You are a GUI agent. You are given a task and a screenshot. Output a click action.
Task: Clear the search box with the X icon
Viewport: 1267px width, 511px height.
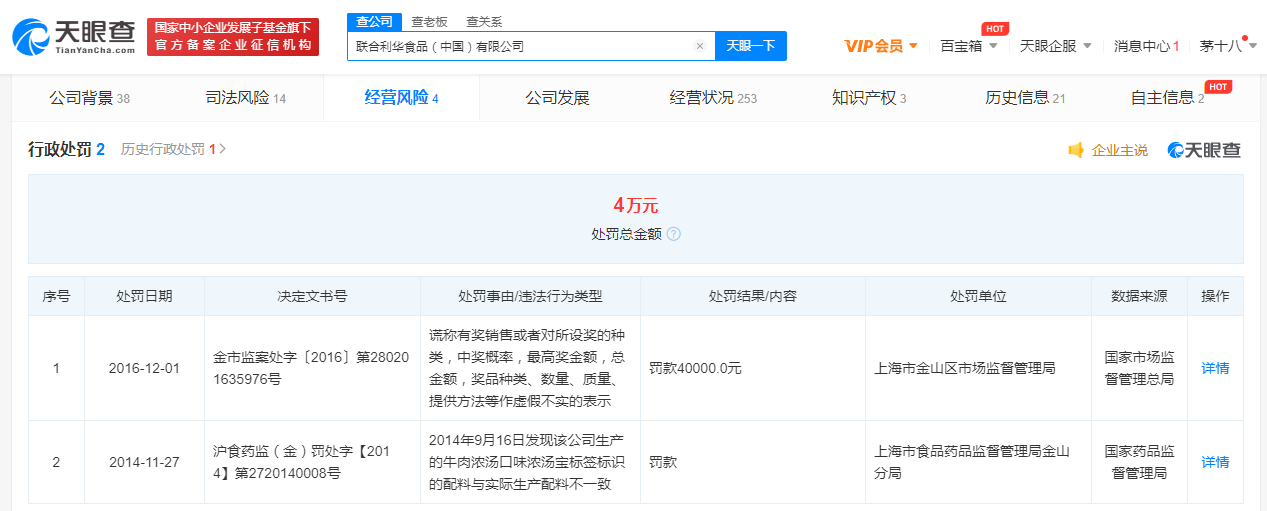click(700, 46)
